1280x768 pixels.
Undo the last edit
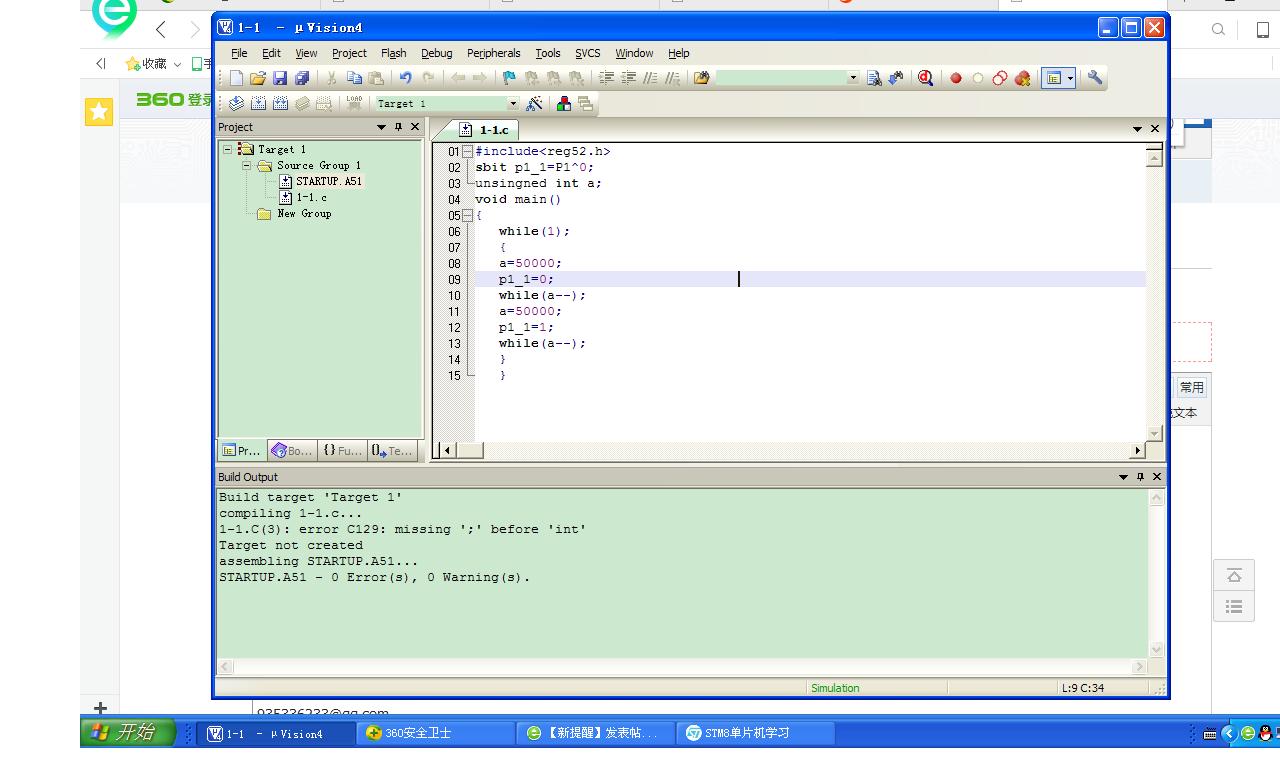pyautogui.click(x=405, y=78)
